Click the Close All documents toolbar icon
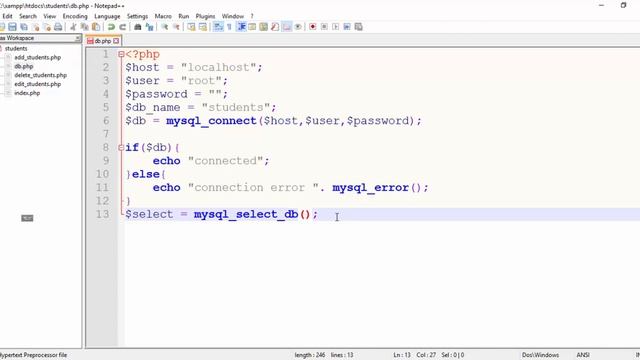Screen dimensions: 640x360 click(x=47, y=27)
